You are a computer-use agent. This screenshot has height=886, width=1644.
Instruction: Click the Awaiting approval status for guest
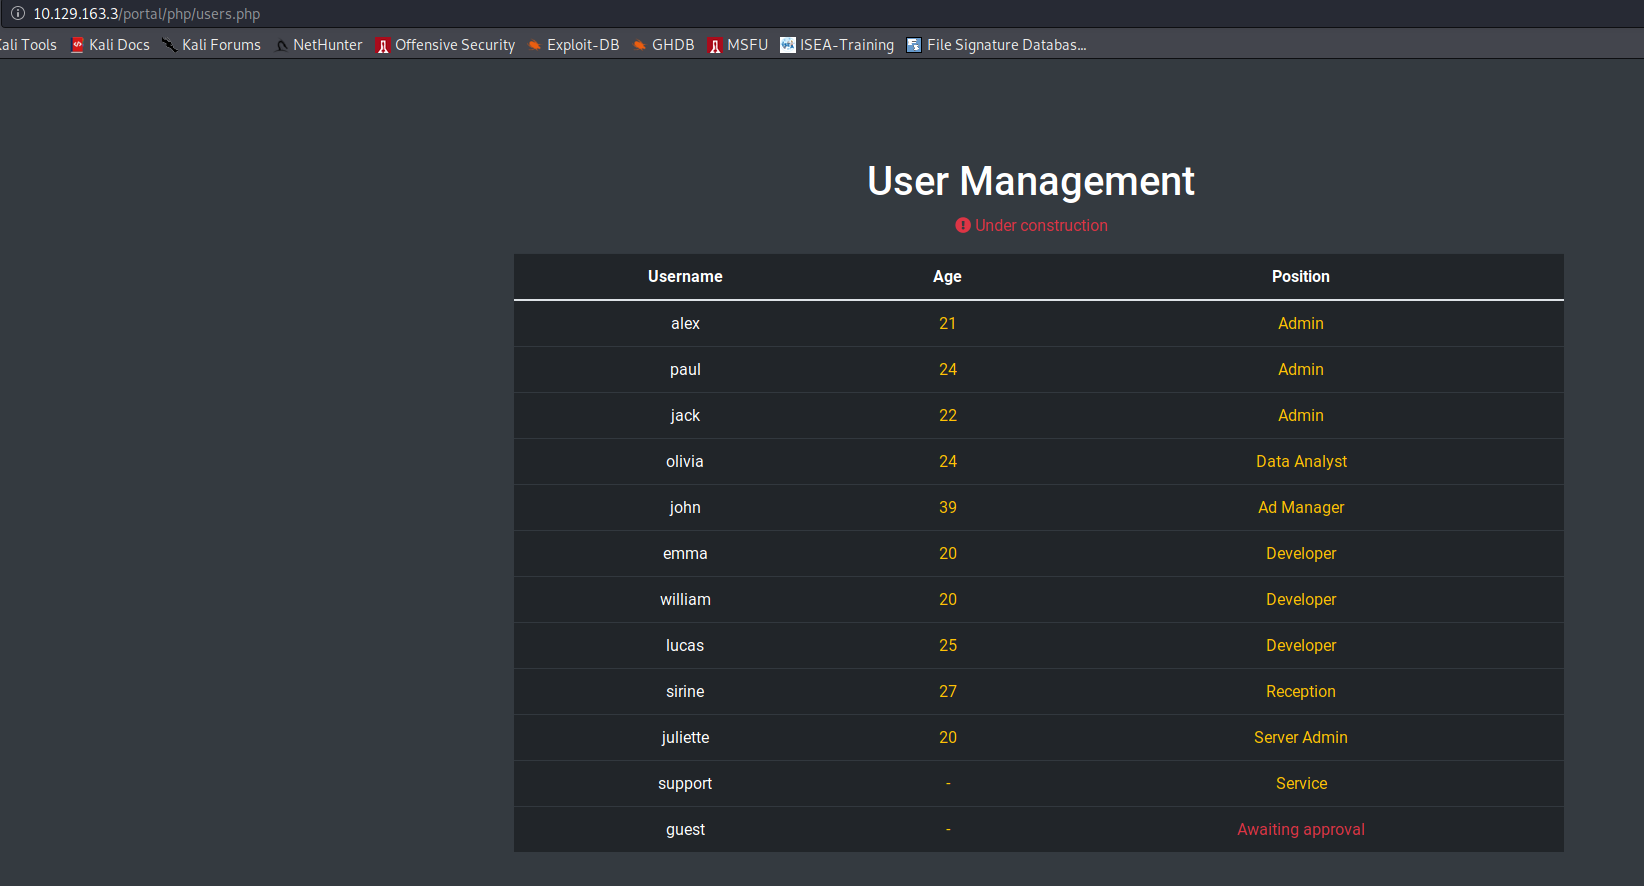(x=1300, y=830)
